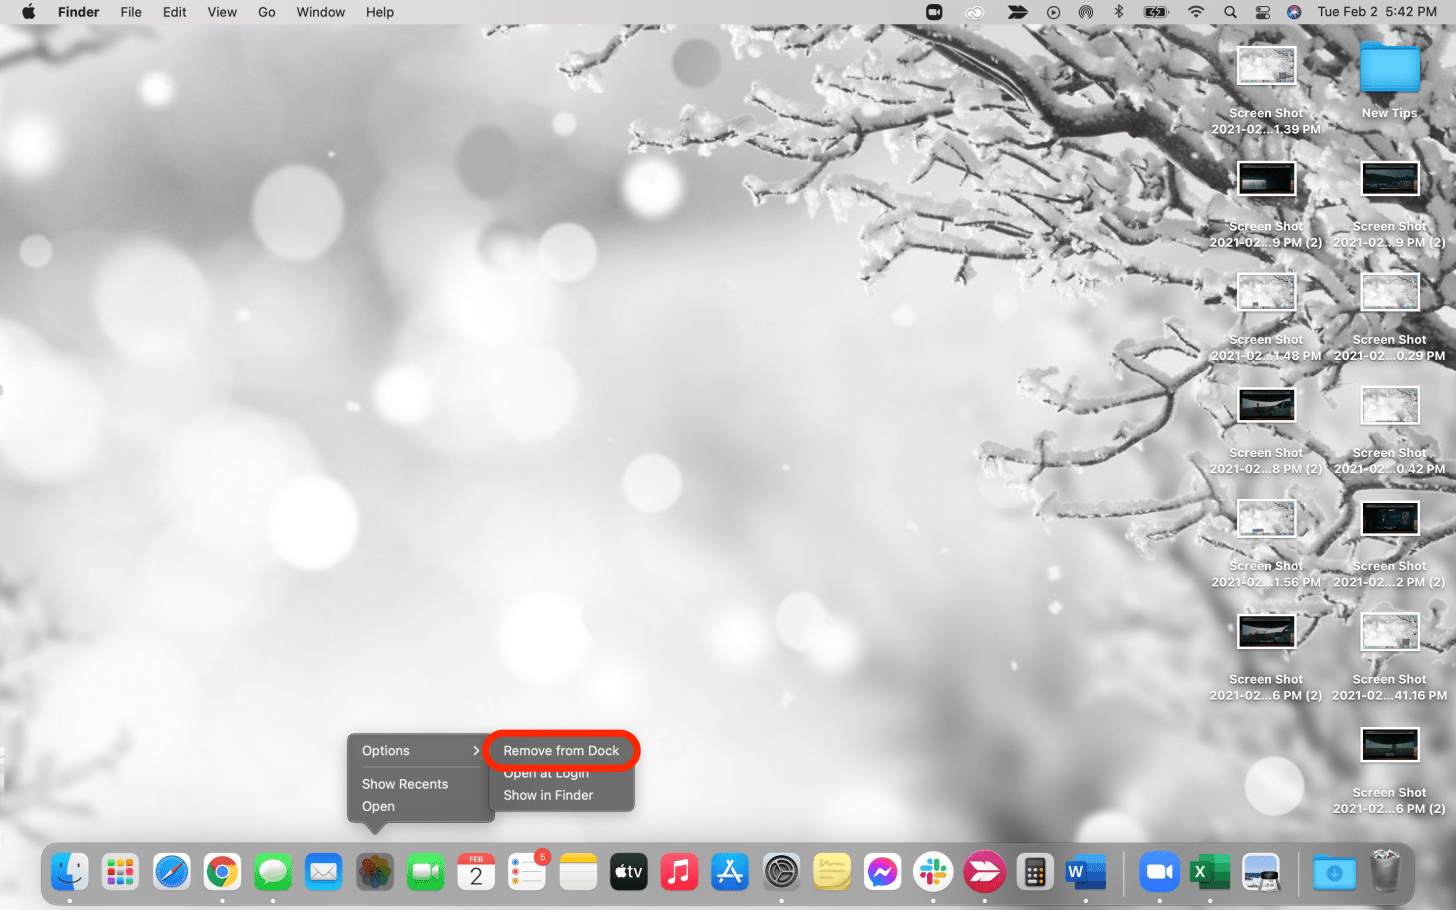1456x910 pixels.
Task: Open Facebook Messenger
Action: tap(883, 871)
